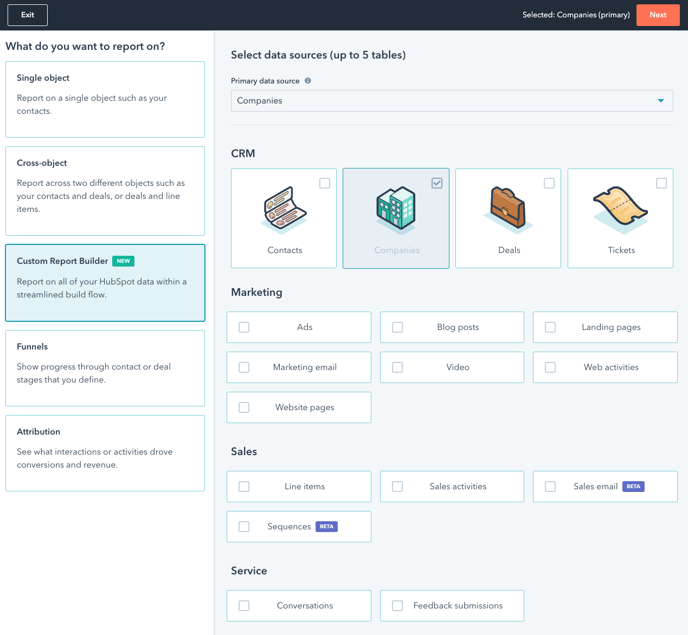The image size is (688, 635).
Task: Click the Companies building icon
Action: click(396, 209)
